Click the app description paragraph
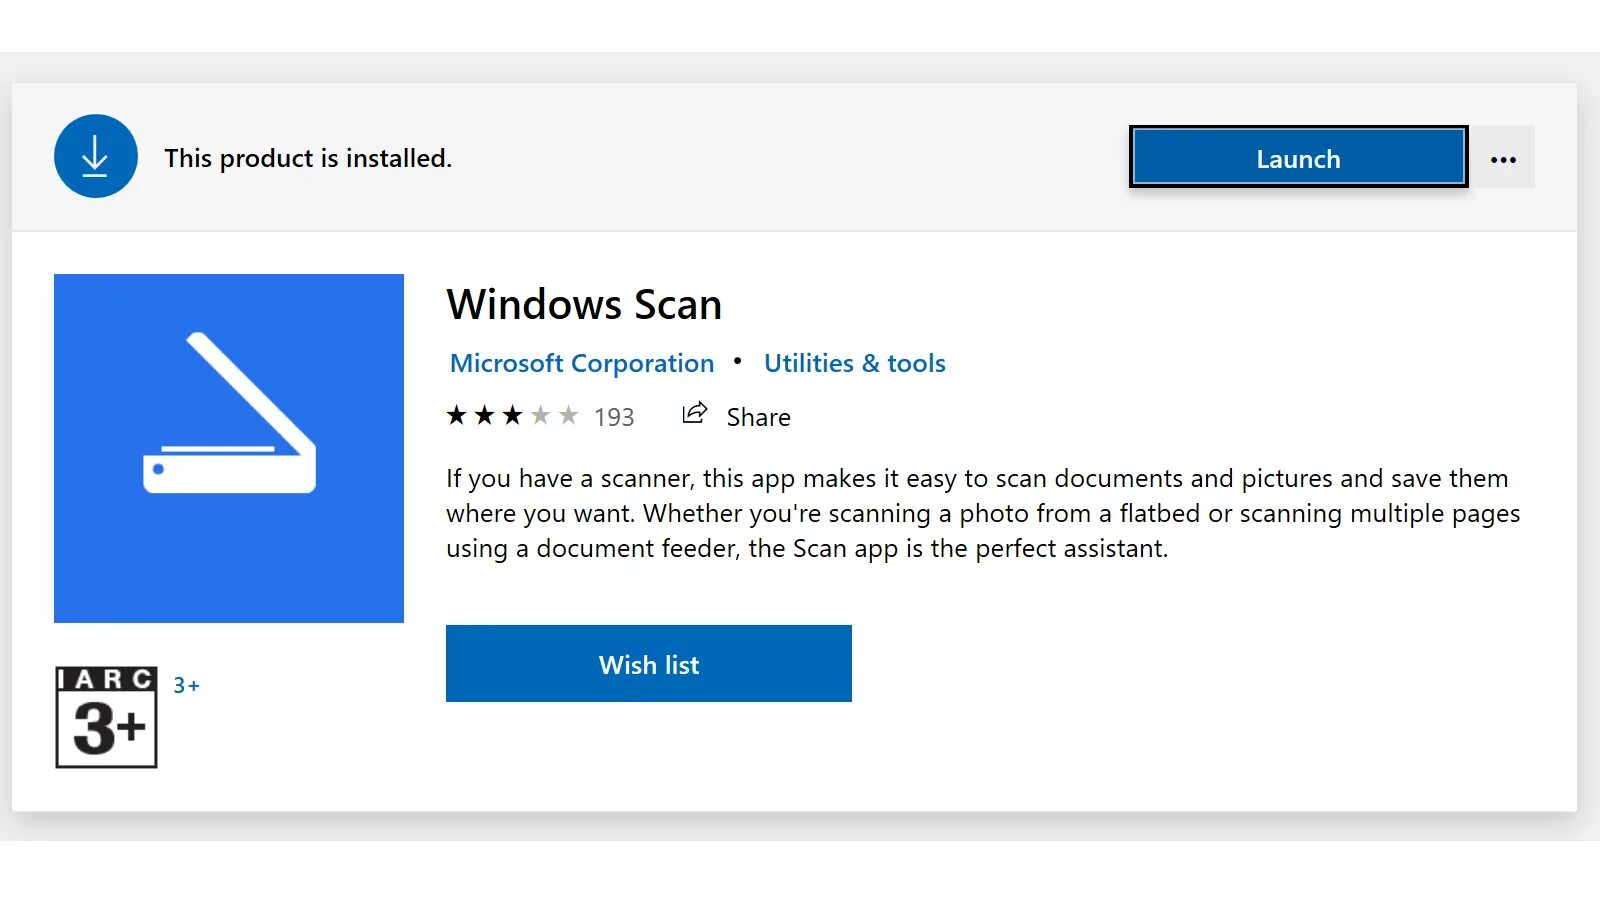The width and height of the screenshot is (1600, 900). [x=983, y=513]
